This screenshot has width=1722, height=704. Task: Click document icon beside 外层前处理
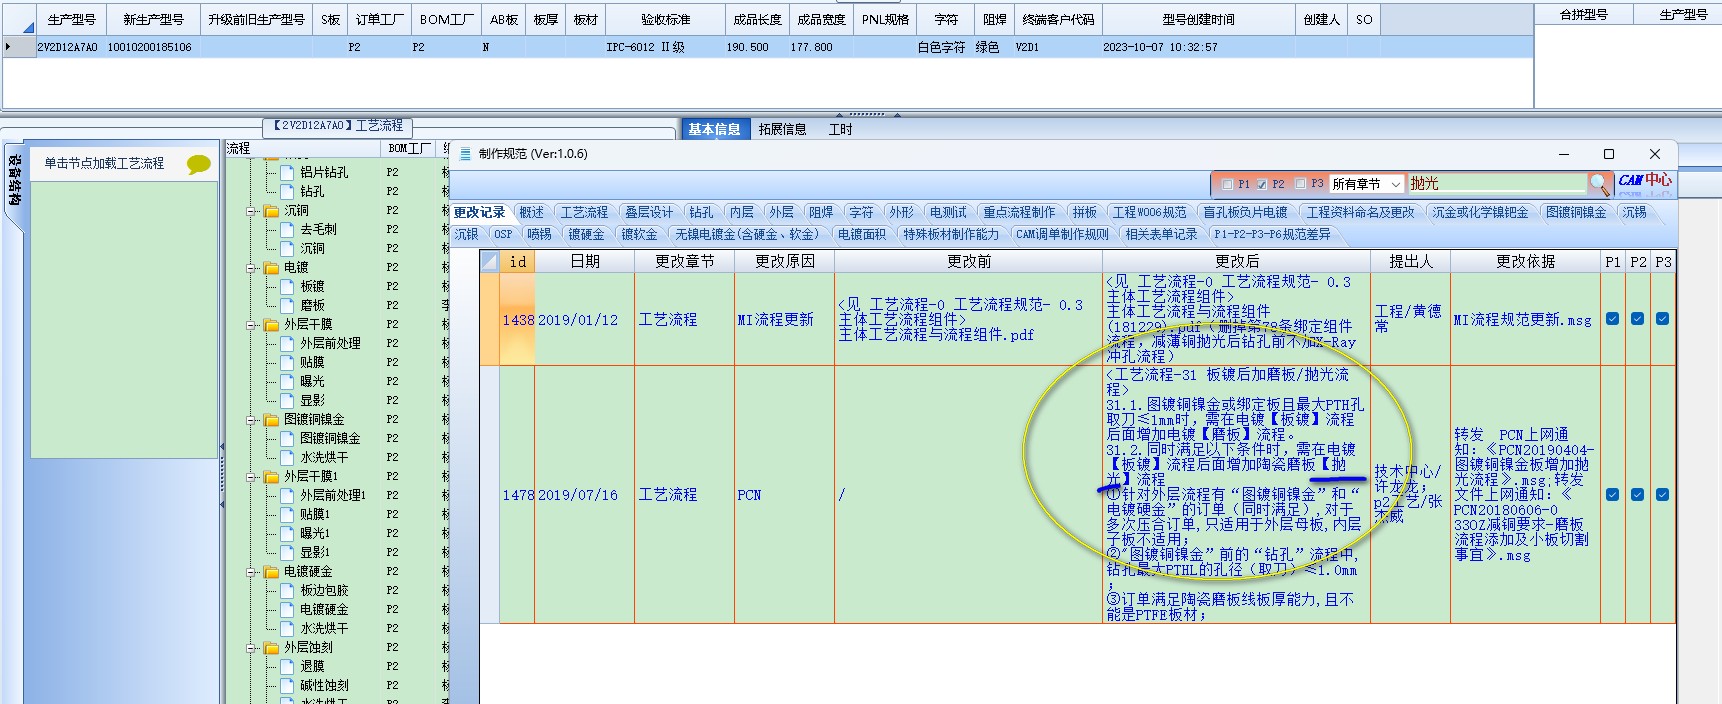(x=288, y=344)
